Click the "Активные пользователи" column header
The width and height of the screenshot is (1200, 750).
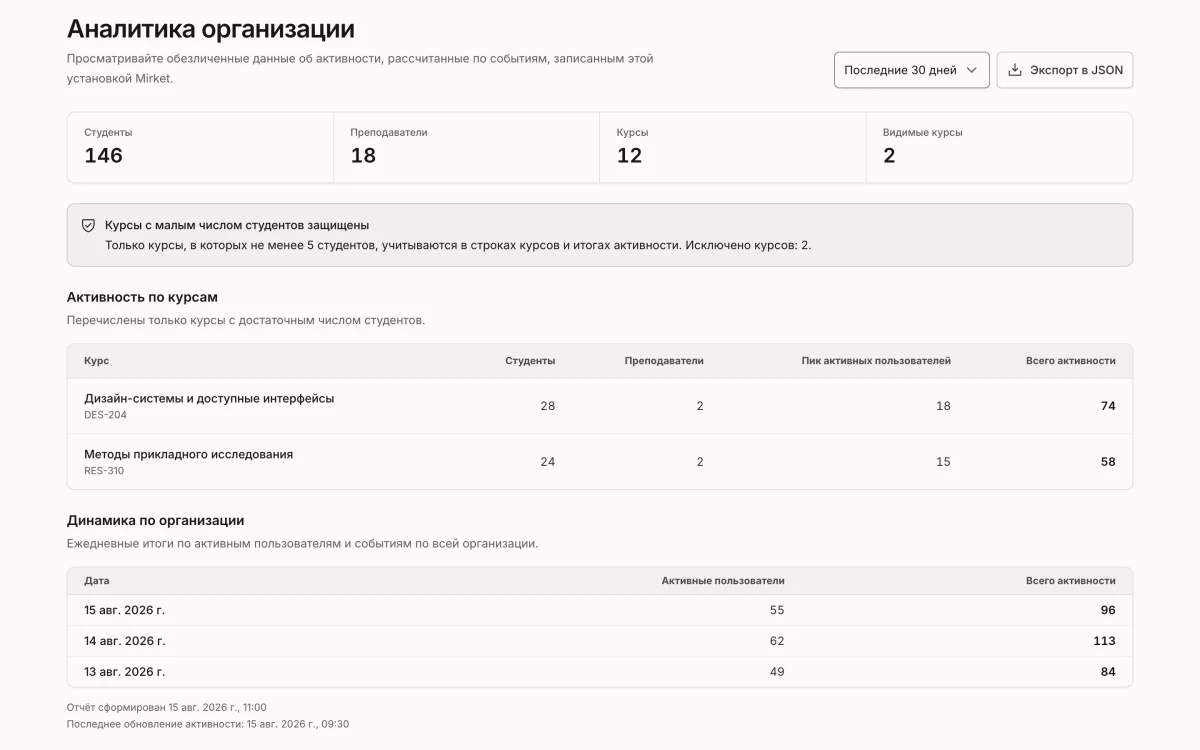[723, 580]
